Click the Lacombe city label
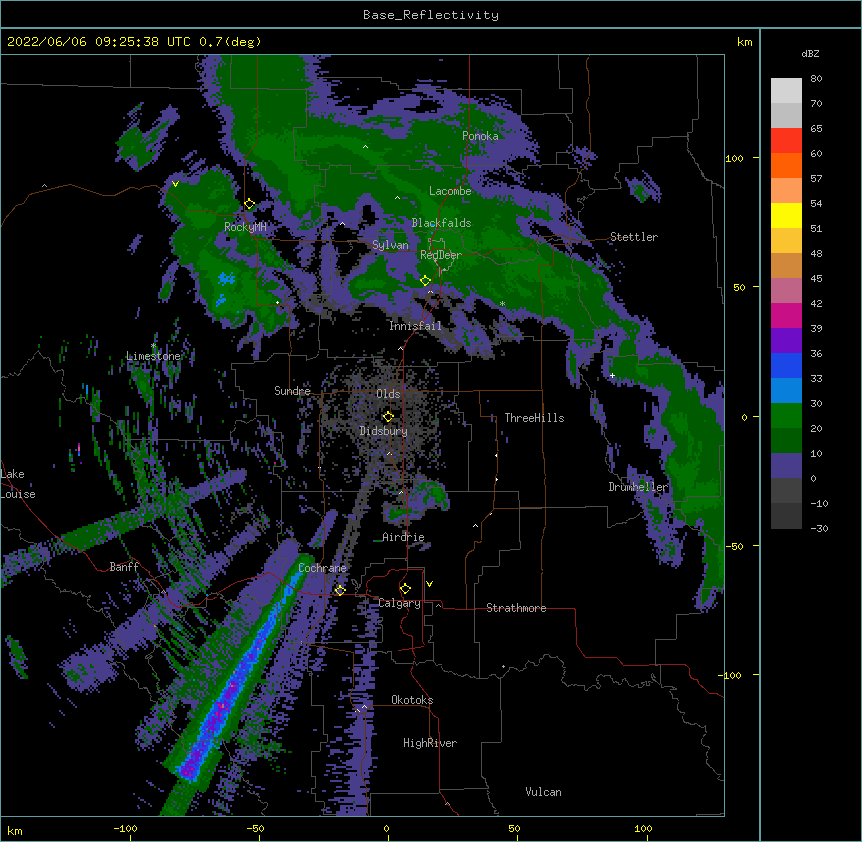 450,191
